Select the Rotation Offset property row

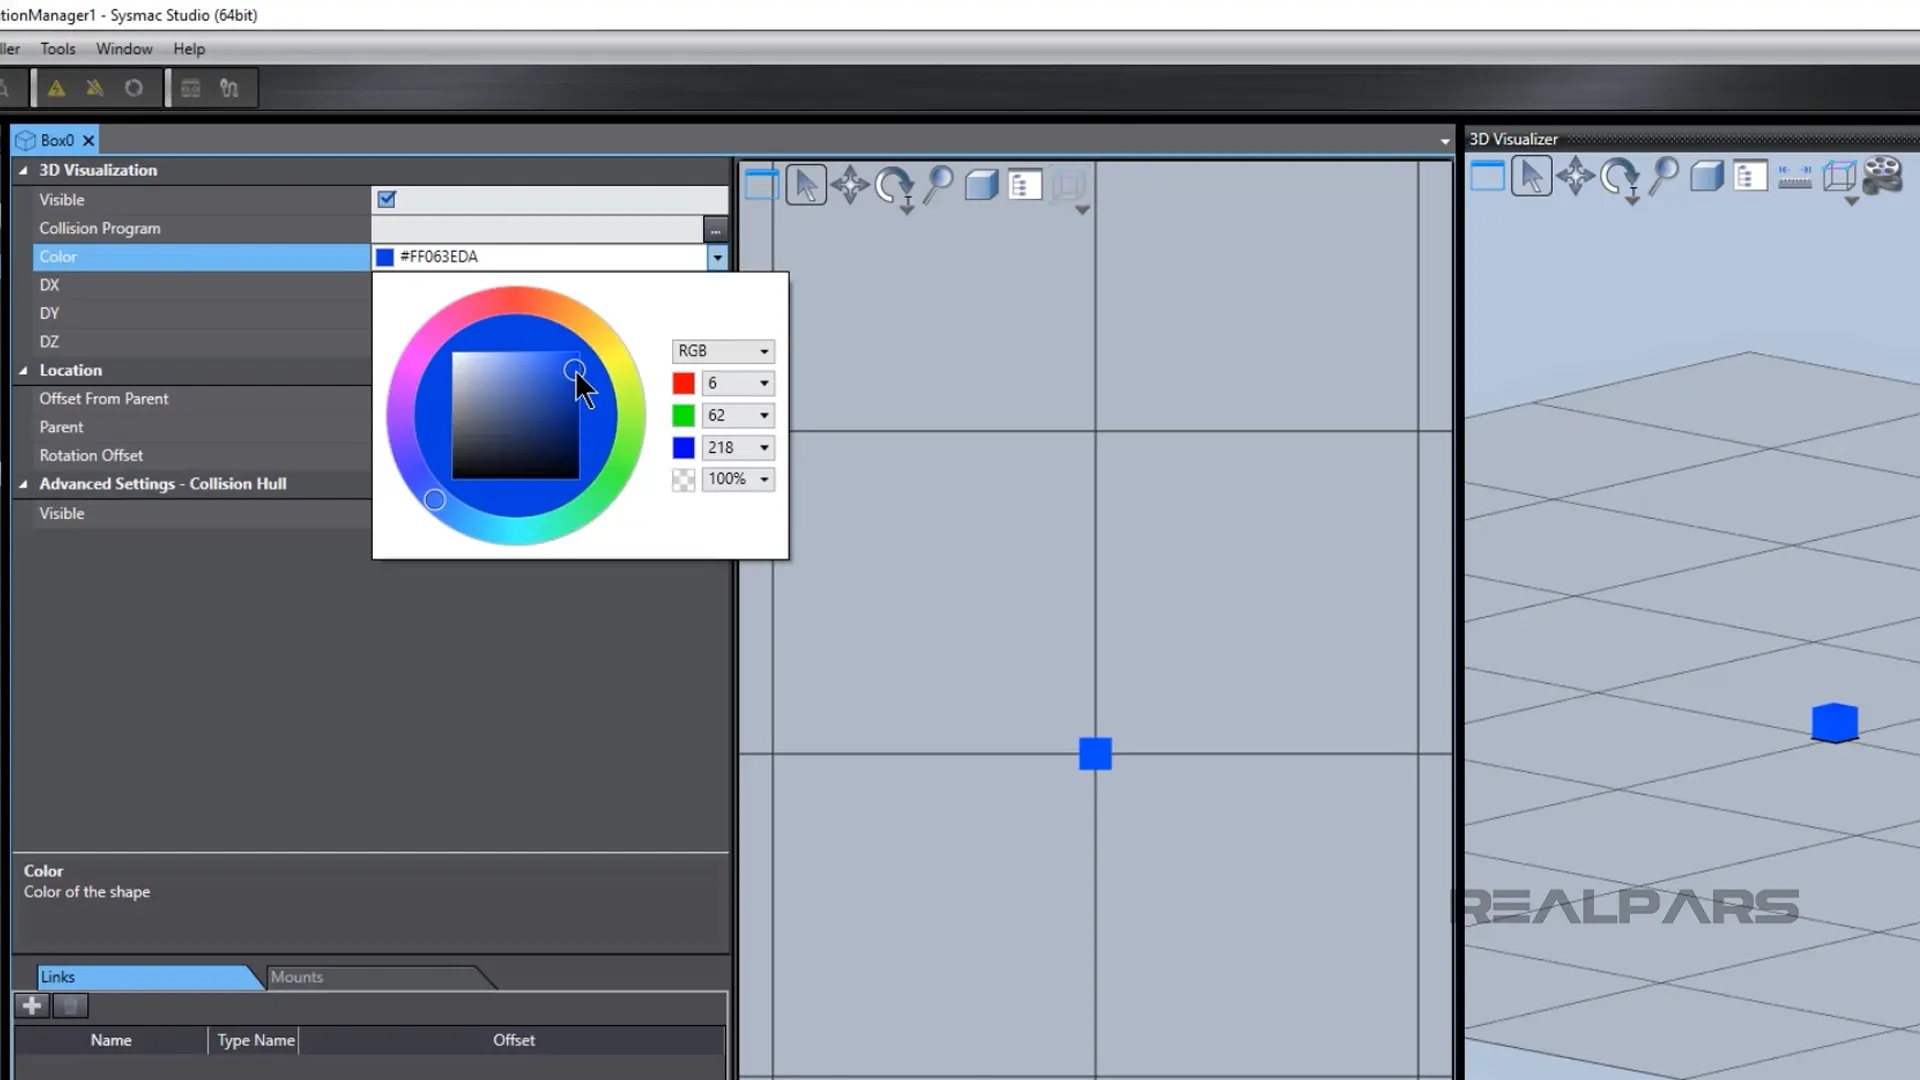pos(201,455)
